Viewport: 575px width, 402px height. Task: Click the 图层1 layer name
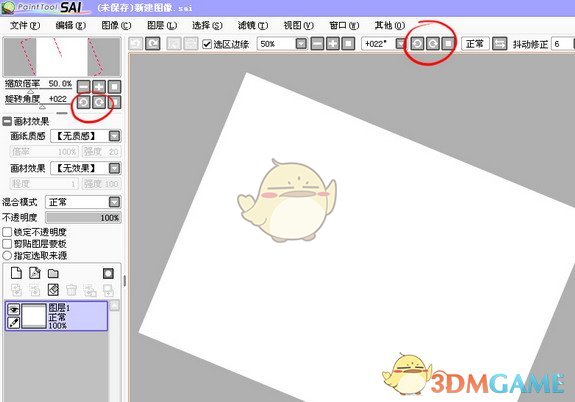[59, 308]
